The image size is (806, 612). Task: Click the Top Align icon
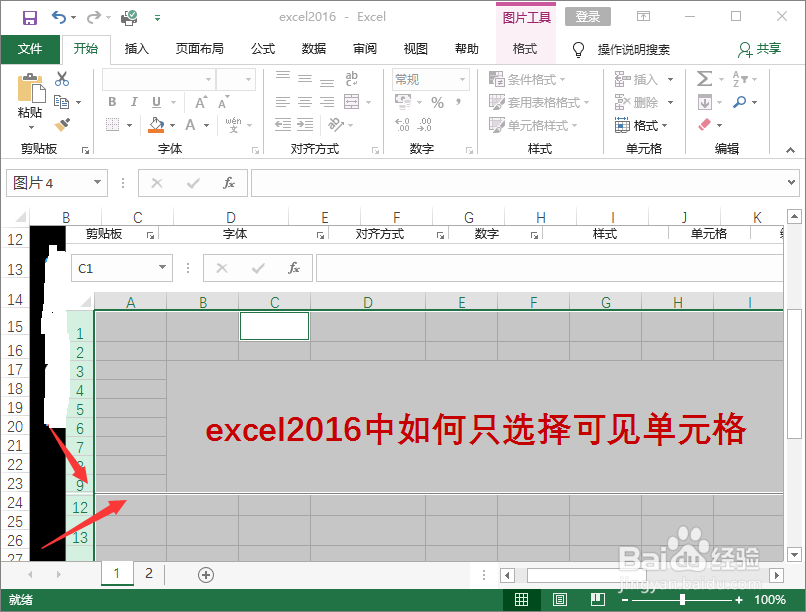coord(283,77)
